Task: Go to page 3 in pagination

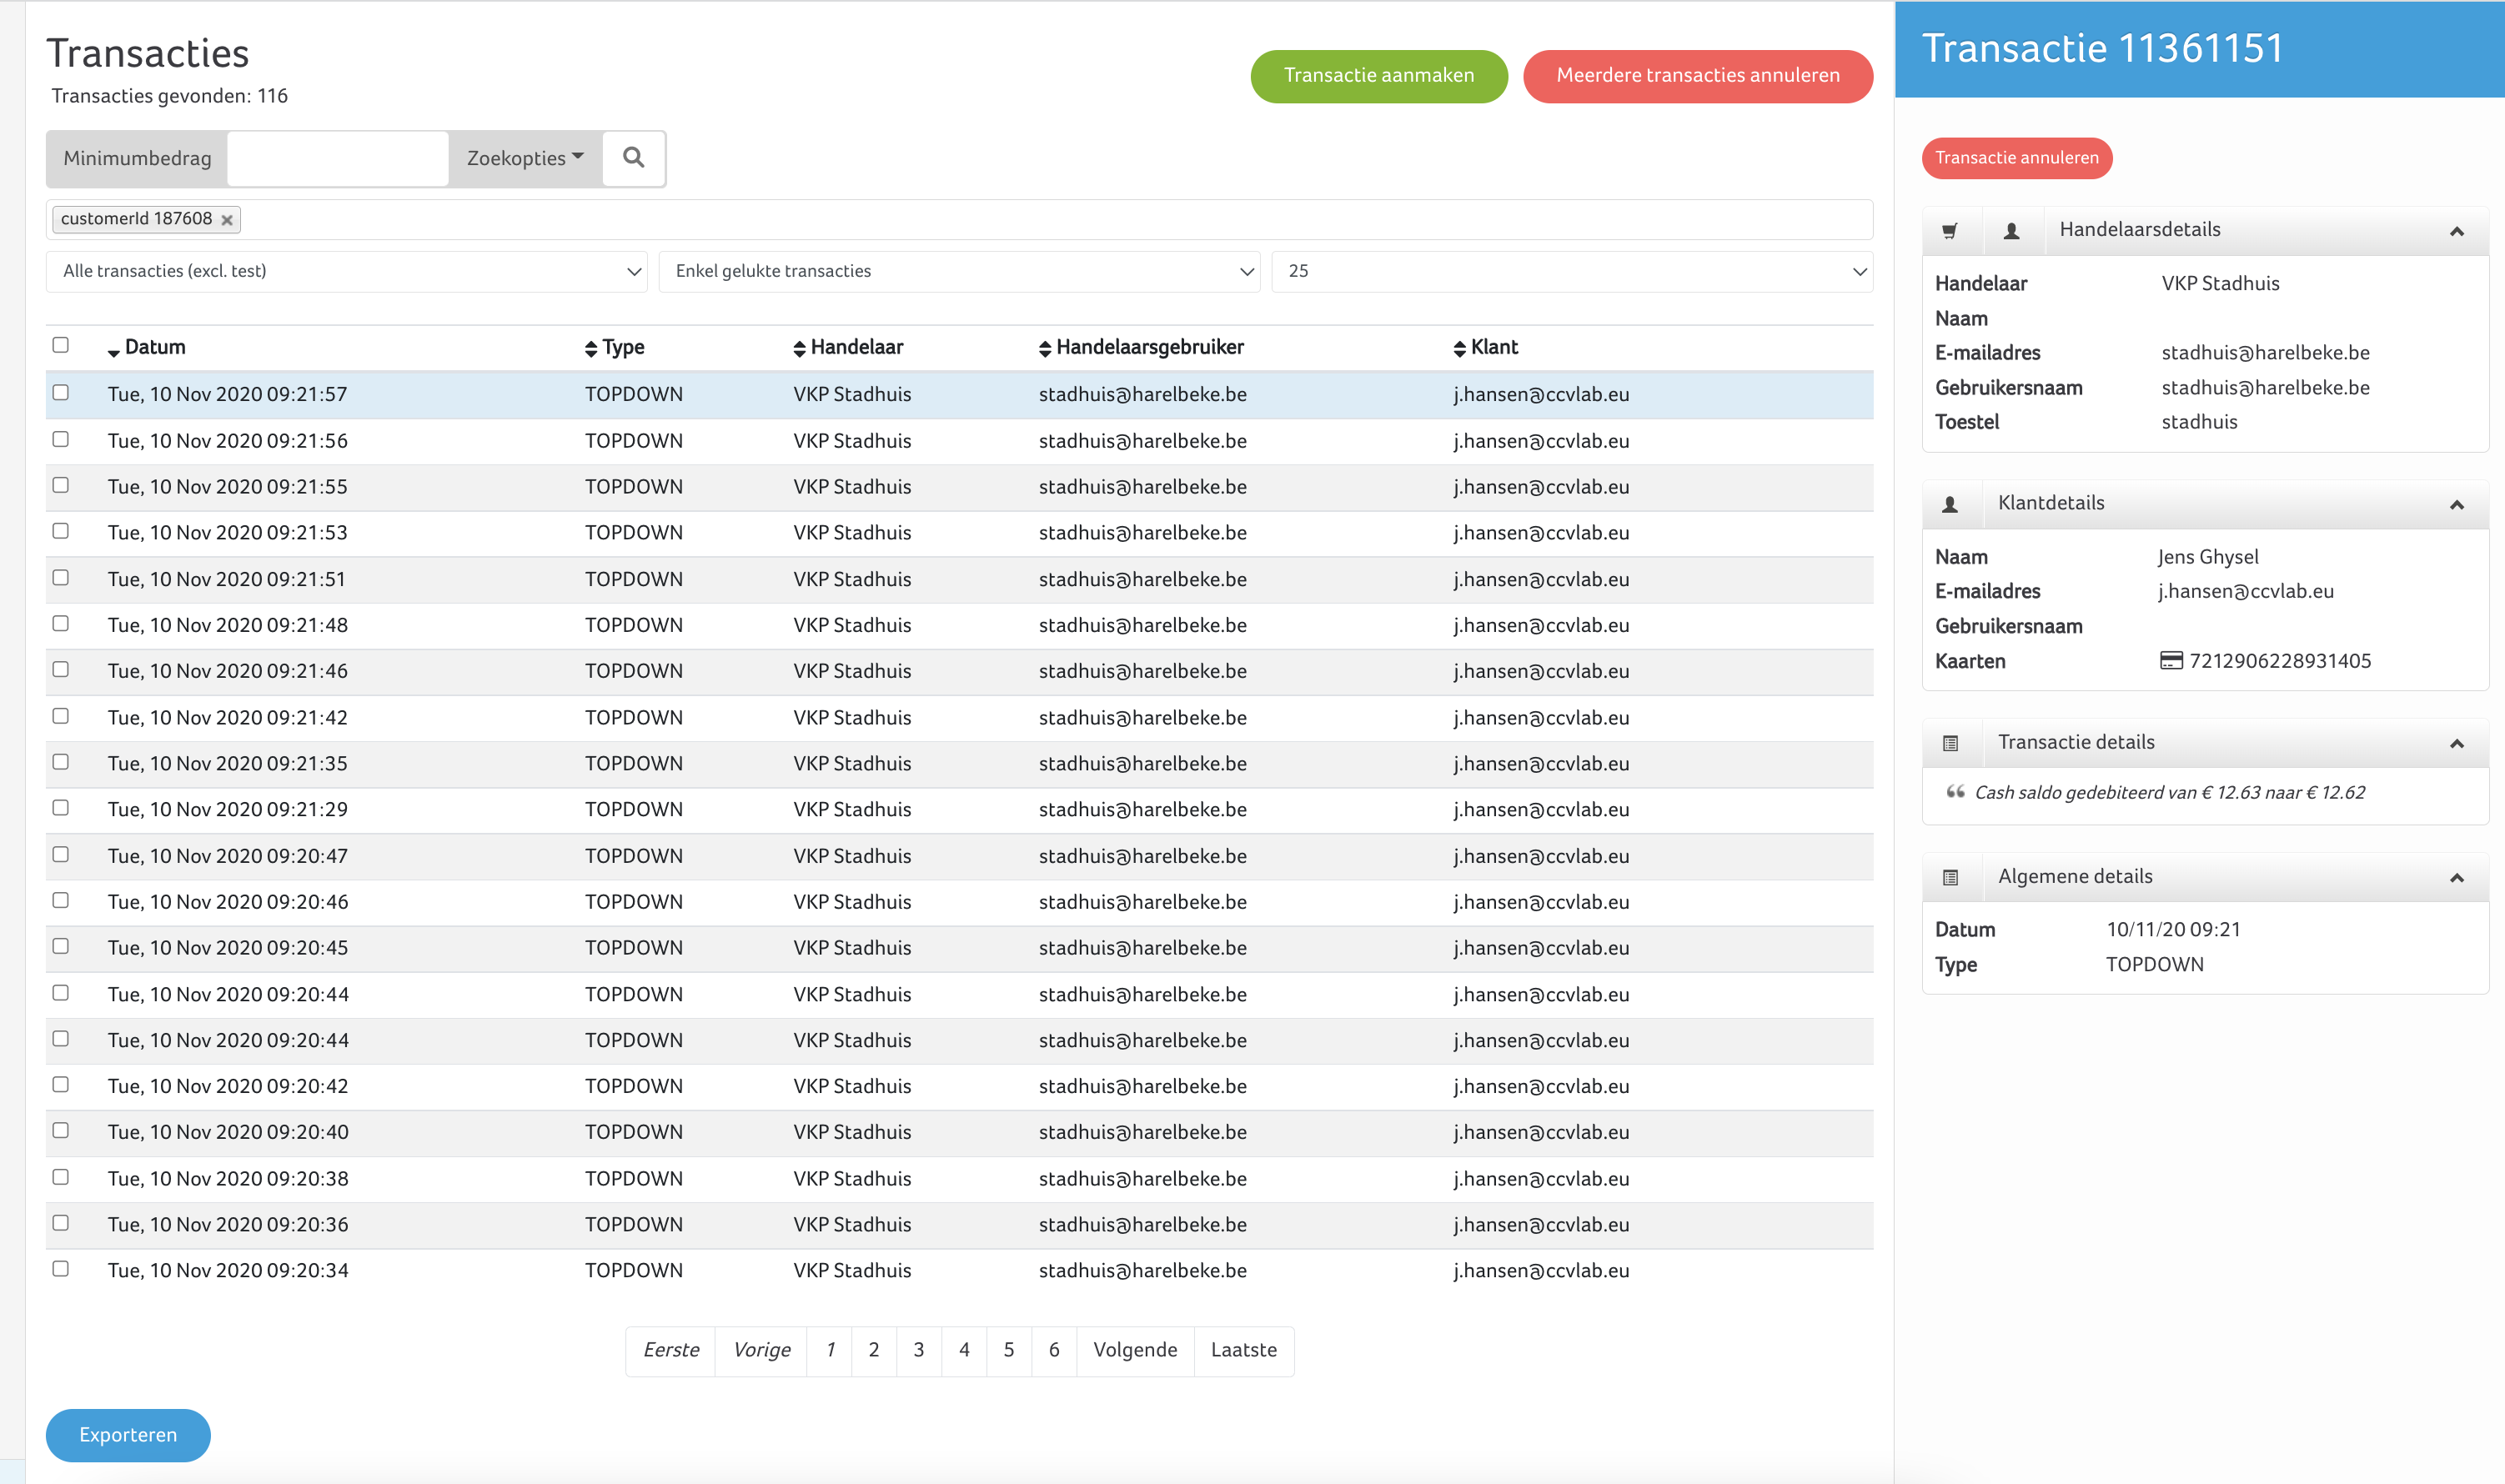Action: (x=918, y=1350)
